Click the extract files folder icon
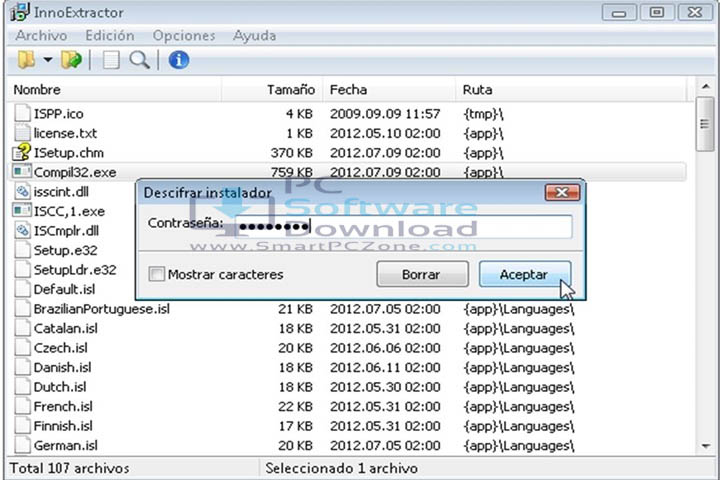 [x=71, y=60]
